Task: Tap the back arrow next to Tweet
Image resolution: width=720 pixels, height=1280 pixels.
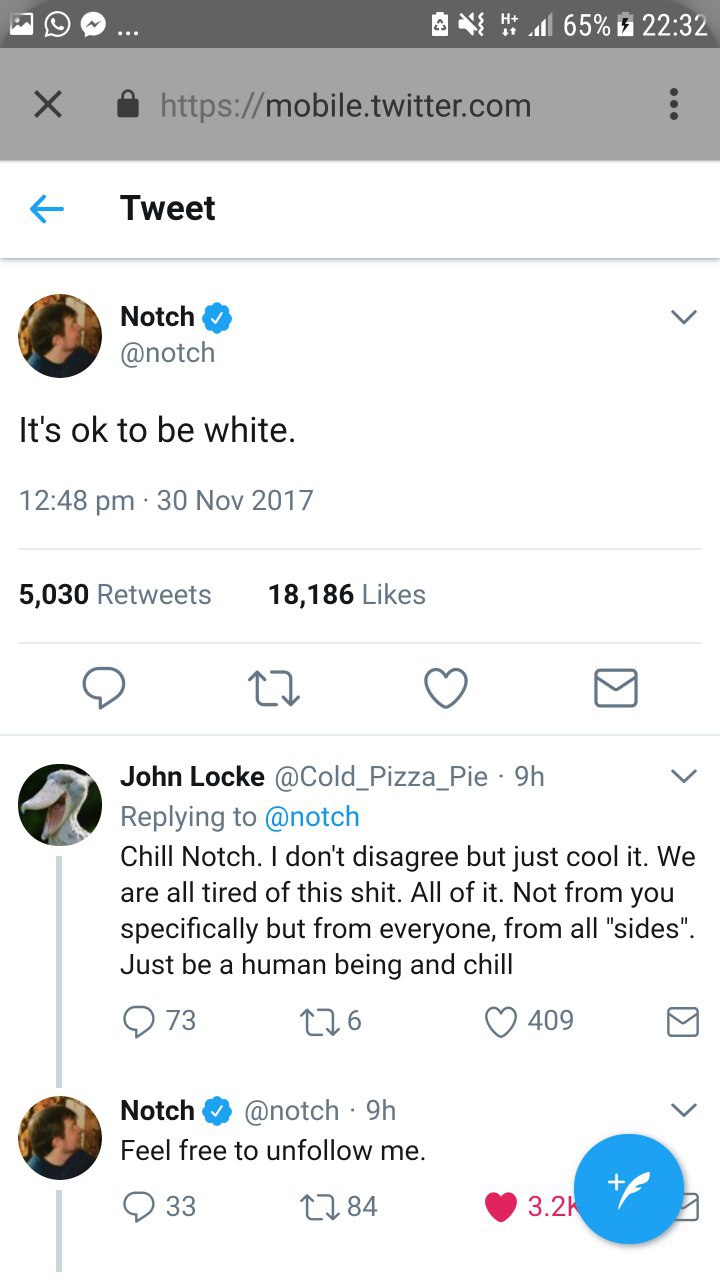Action: pos(47,208)
